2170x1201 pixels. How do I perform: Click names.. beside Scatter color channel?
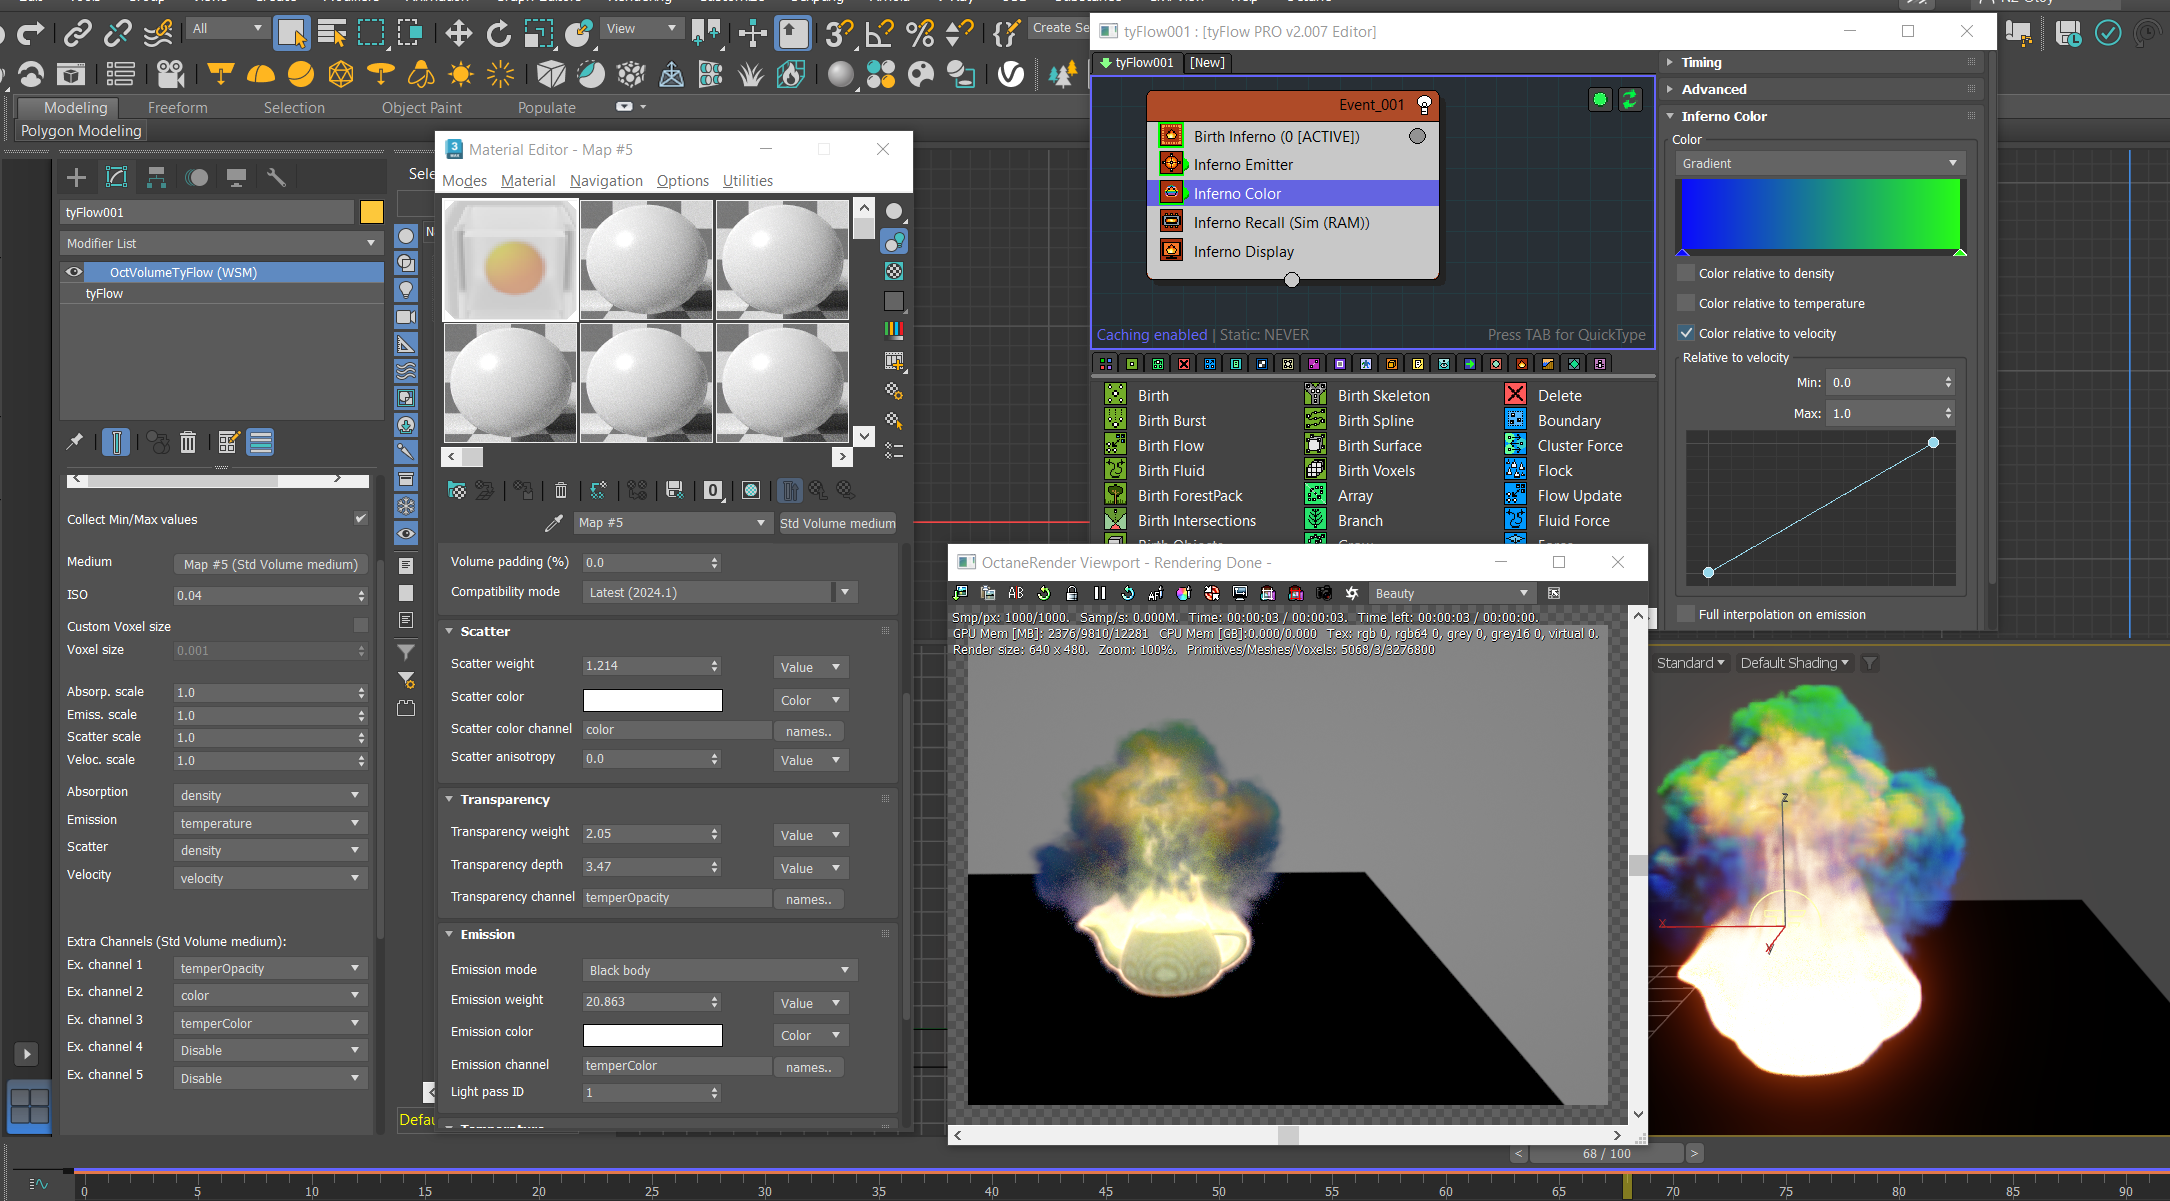pyautogui.click(x=808, y=731)
